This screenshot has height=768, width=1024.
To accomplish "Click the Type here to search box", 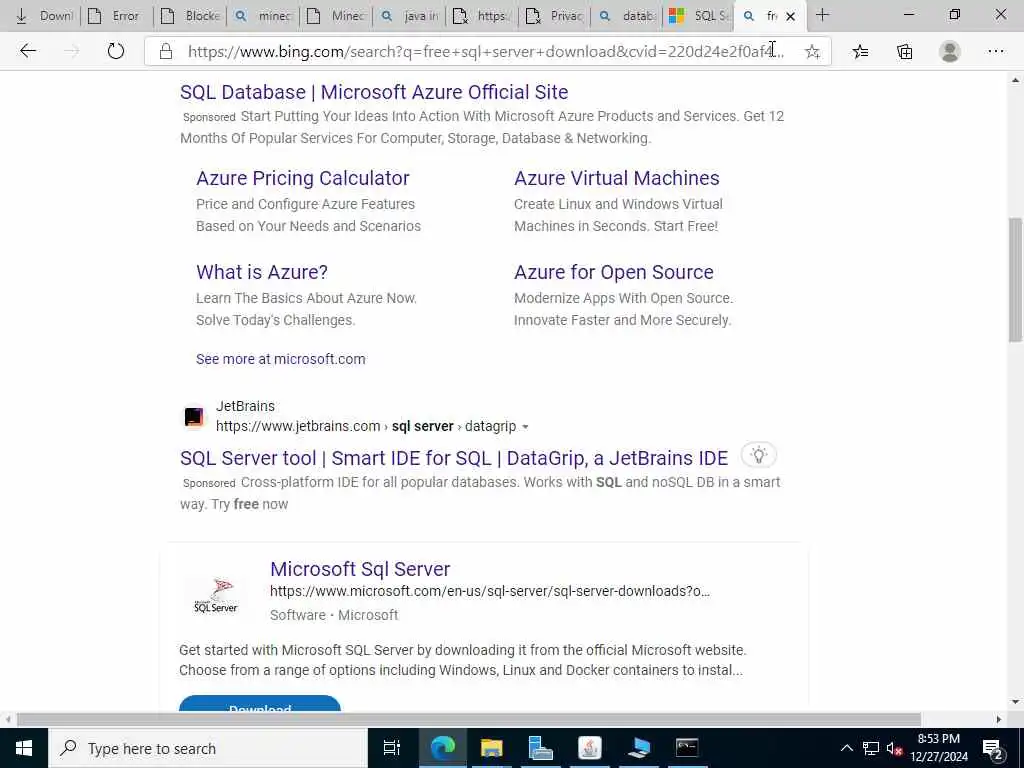I will tap(208, 748).
